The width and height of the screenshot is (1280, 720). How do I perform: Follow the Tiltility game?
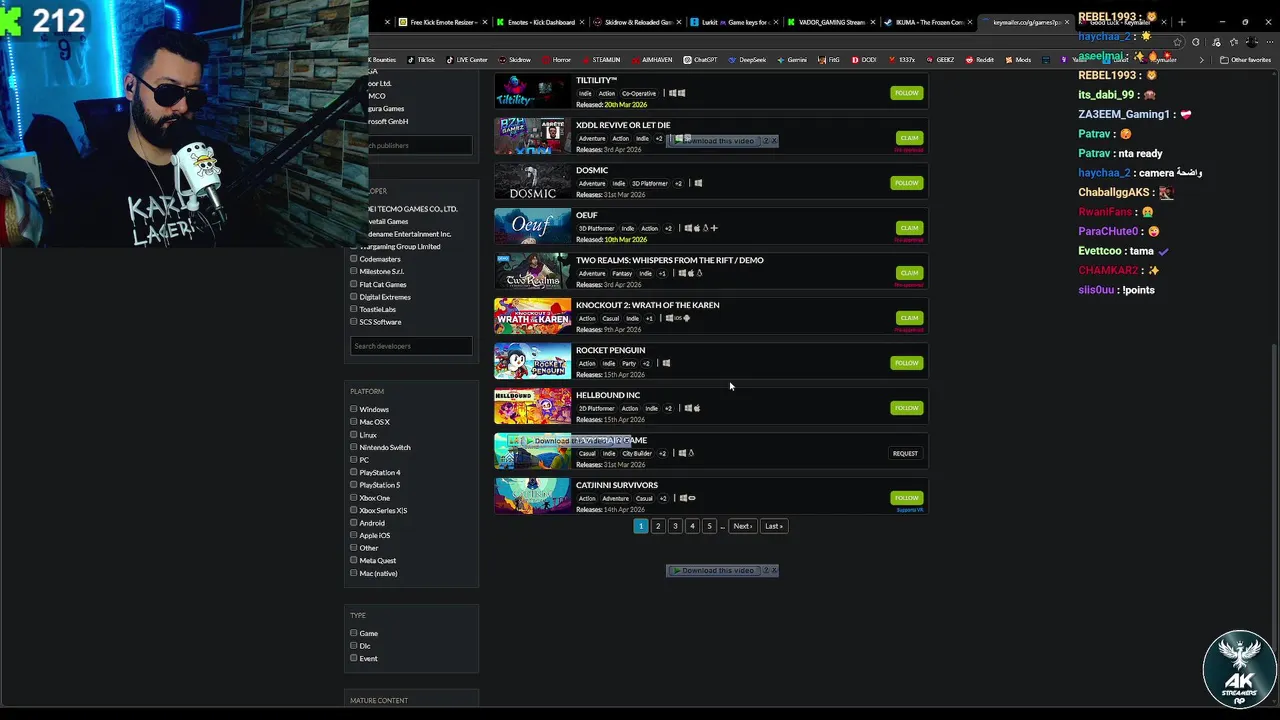[x=907, y=93]
